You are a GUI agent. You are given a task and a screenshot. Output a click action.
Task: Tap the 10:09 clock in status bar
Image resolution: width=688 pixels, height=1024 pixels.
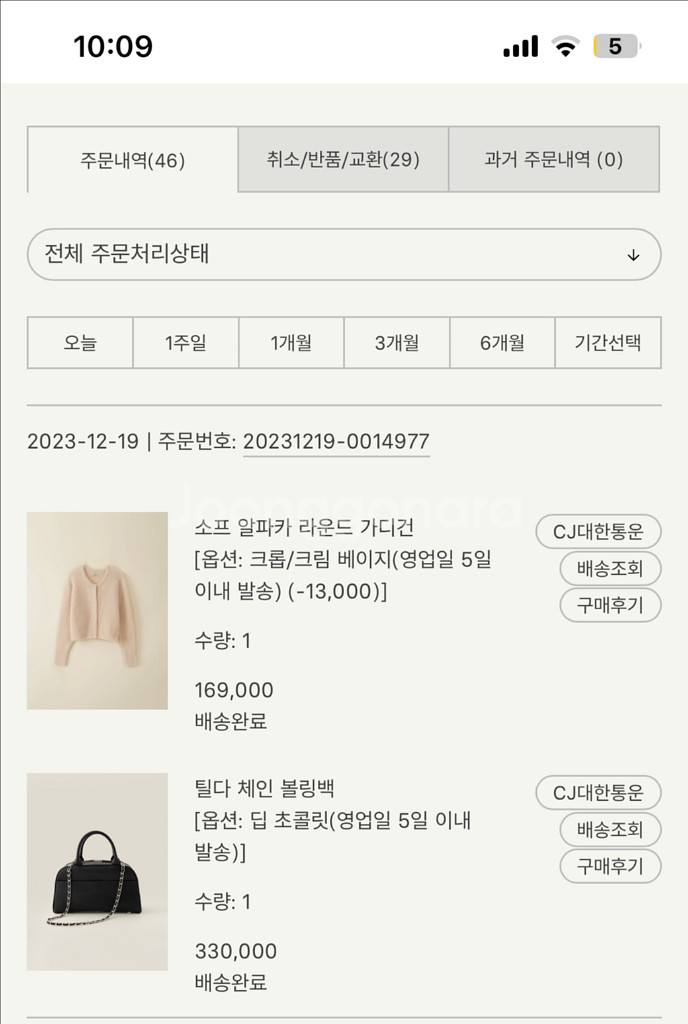113,44
